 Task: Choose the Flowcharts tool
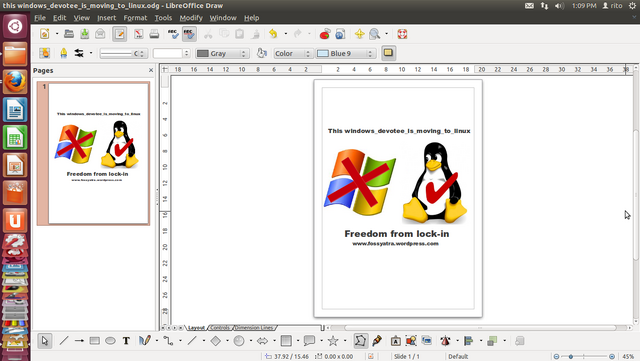tap(286, 341)
